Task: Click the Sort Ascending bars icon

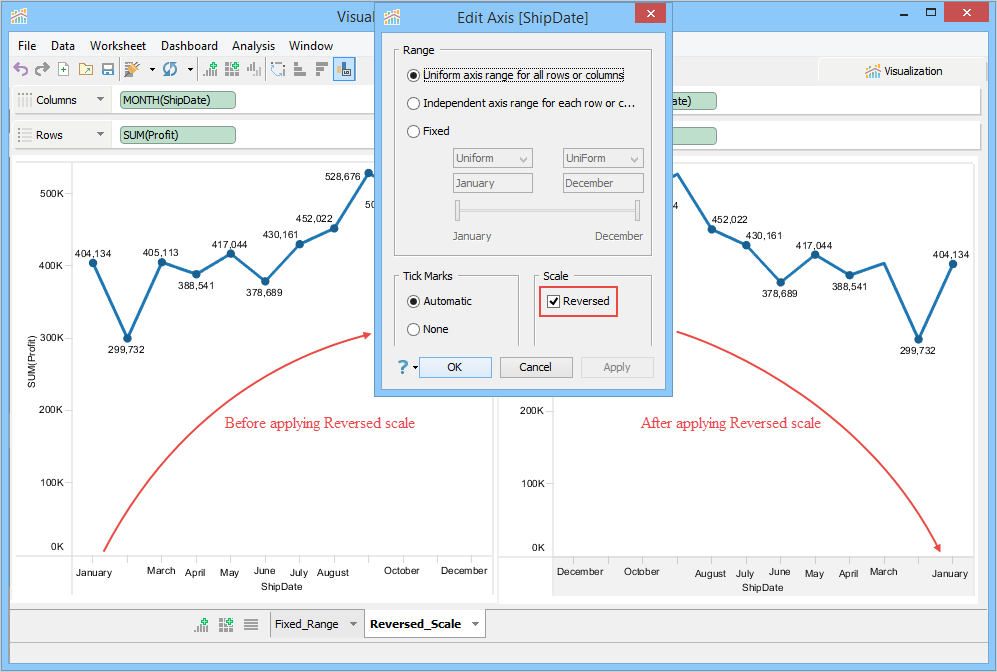Action: [x=300, y=69]
